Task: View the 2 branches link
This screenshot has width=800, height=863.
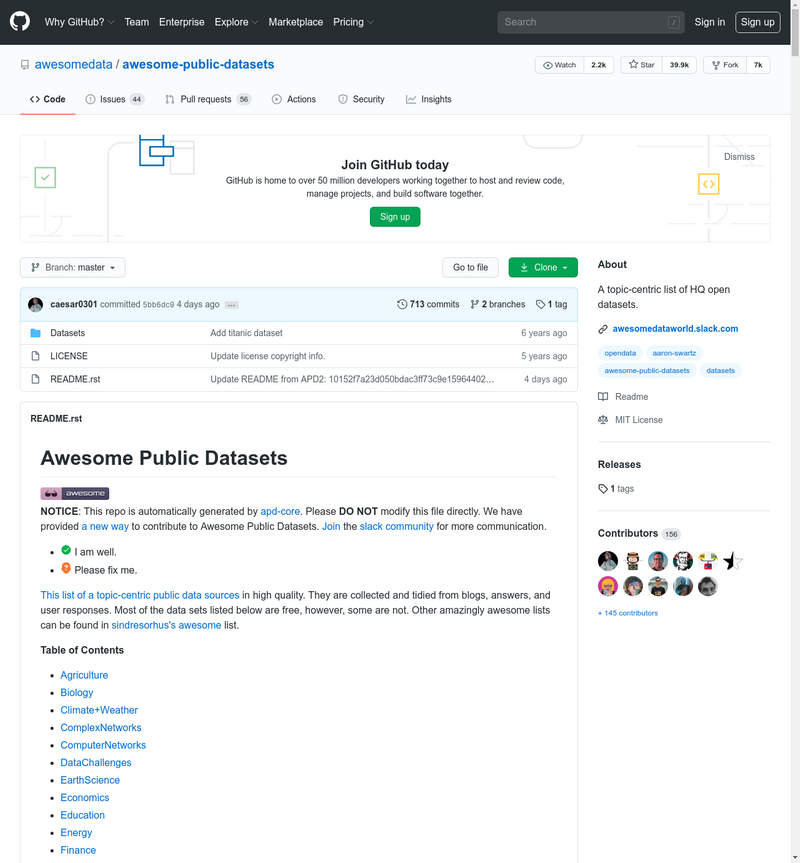Action: tap(497, 304)
